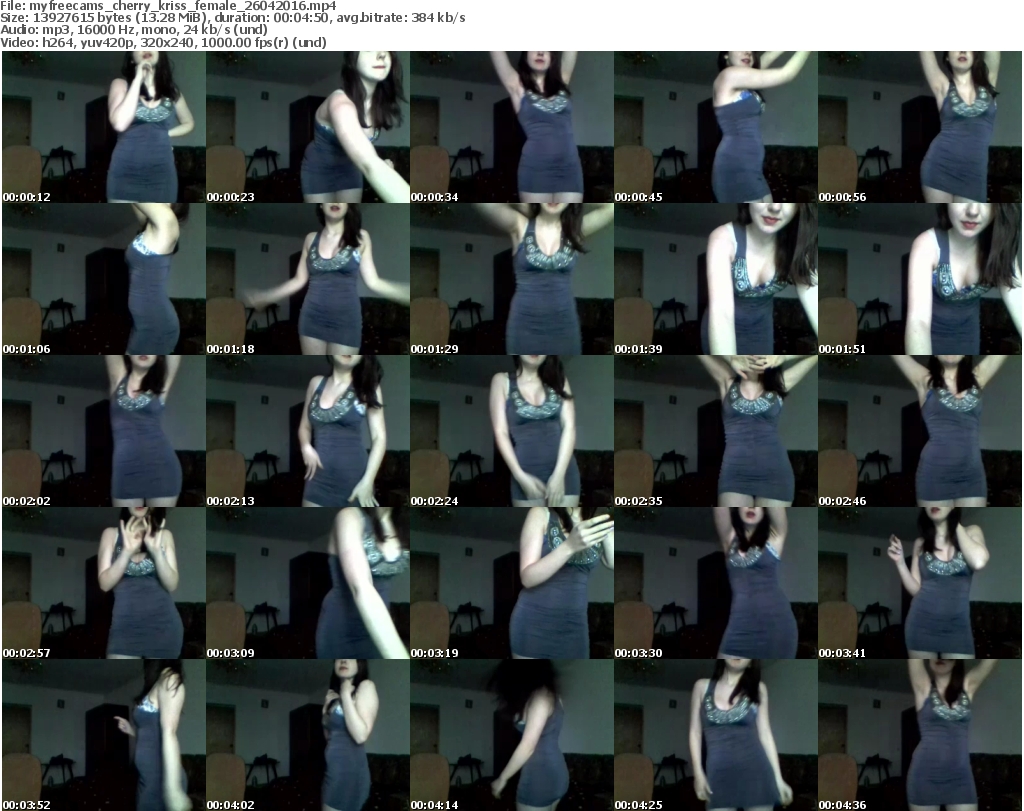View the frame labeled 00:04:36
The image size is (1024, 811).
point(920,735)
